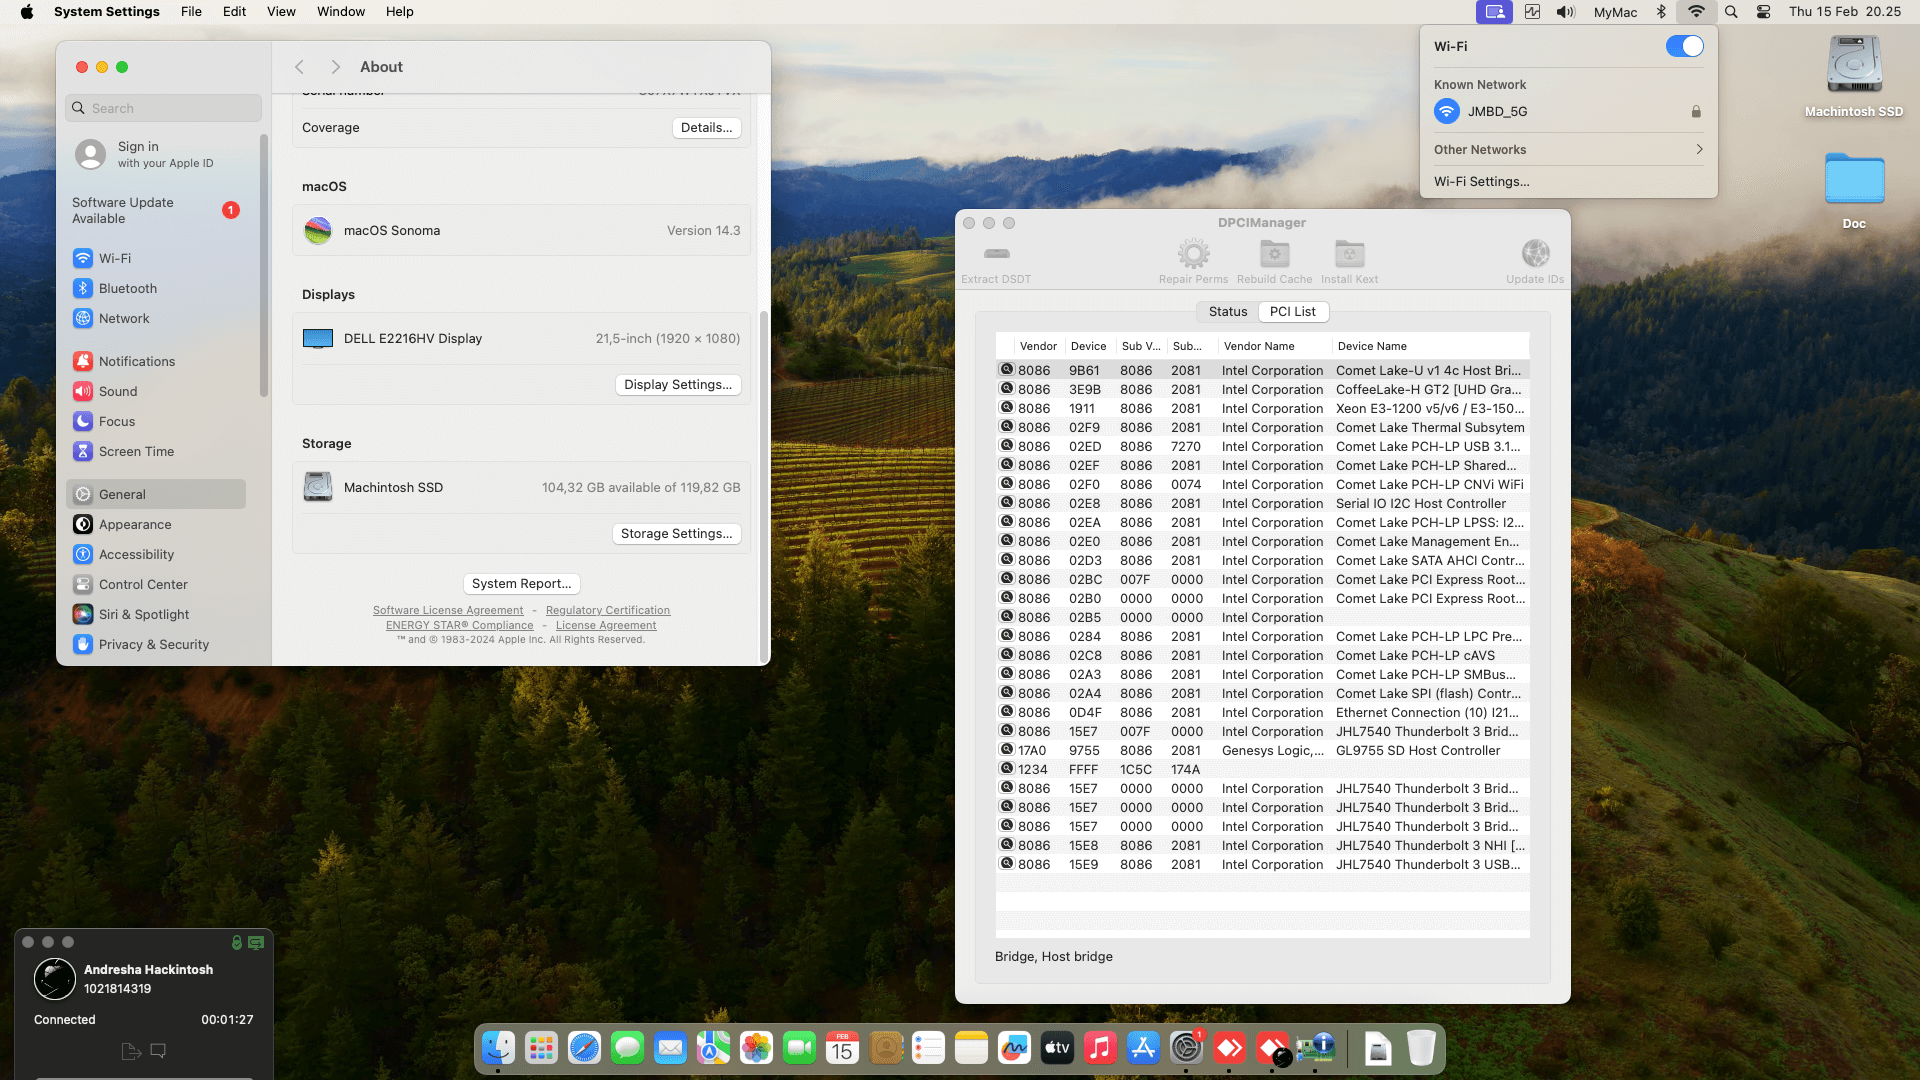Open the Photos app from the Dock

tap(756, 1048)
